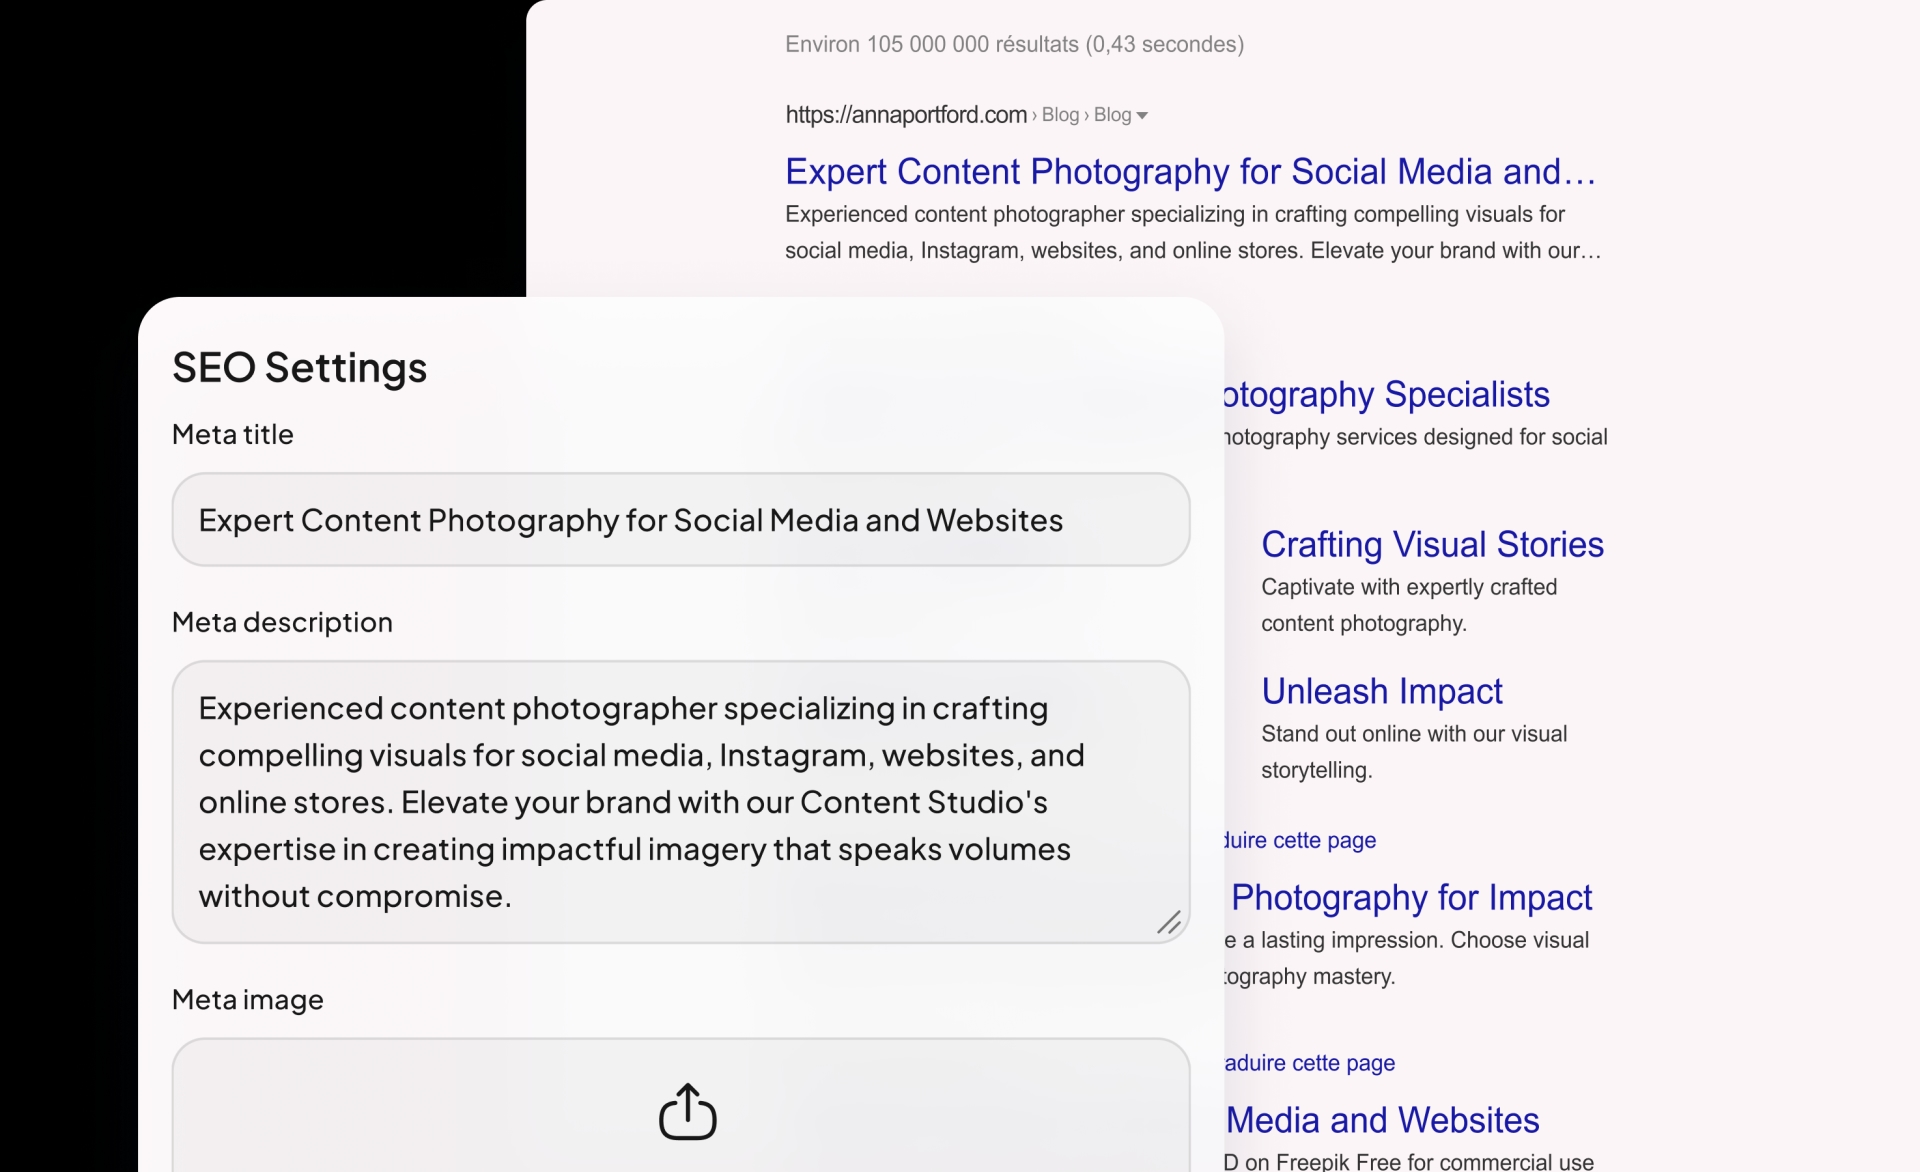Click the "Meta title" field label
This screenshot has height=1172, width=1920.
pyautogui.click(x=233, y=435)
